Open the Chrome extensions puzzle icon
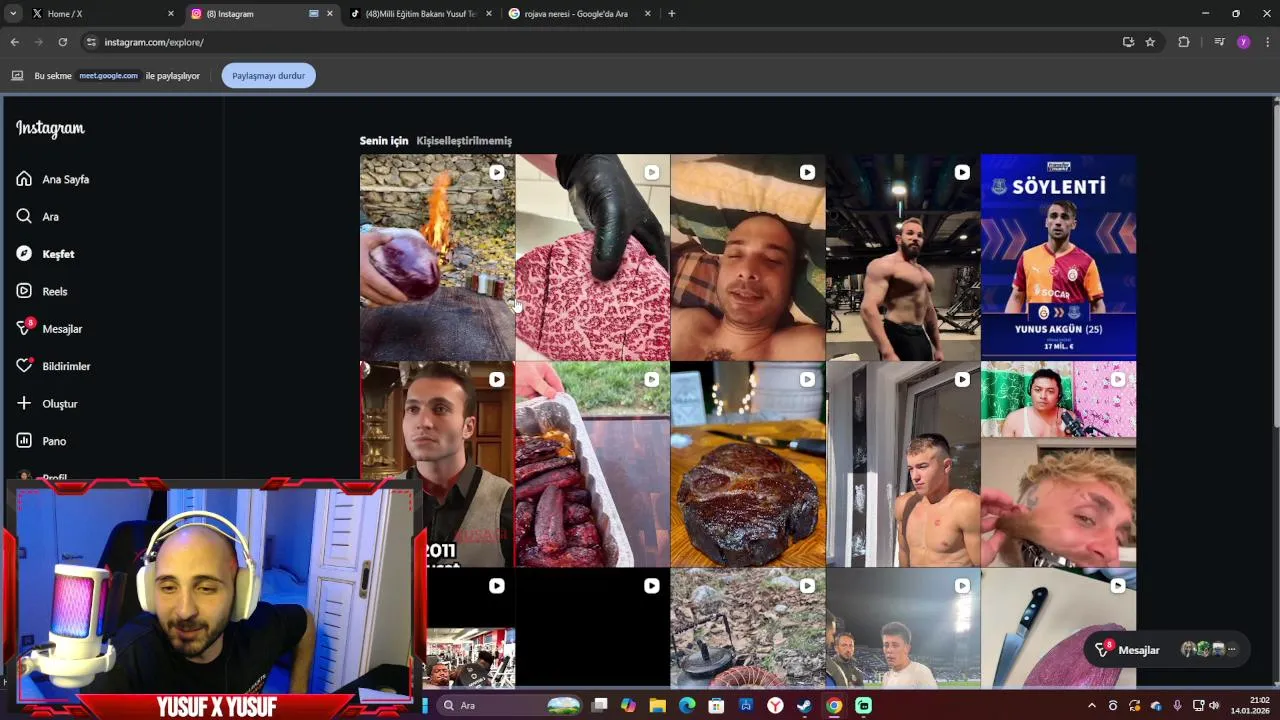1280x720 pixels. coord(1184,42)
